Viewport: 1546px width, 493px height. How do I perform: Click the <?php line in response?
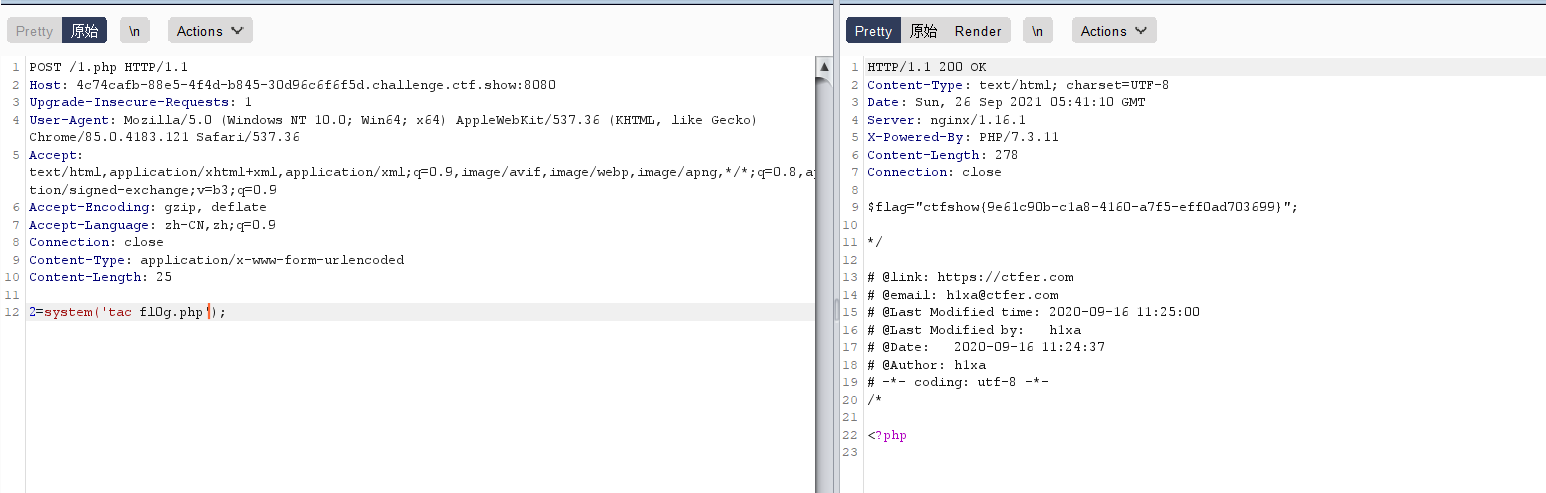coord(887,435)
